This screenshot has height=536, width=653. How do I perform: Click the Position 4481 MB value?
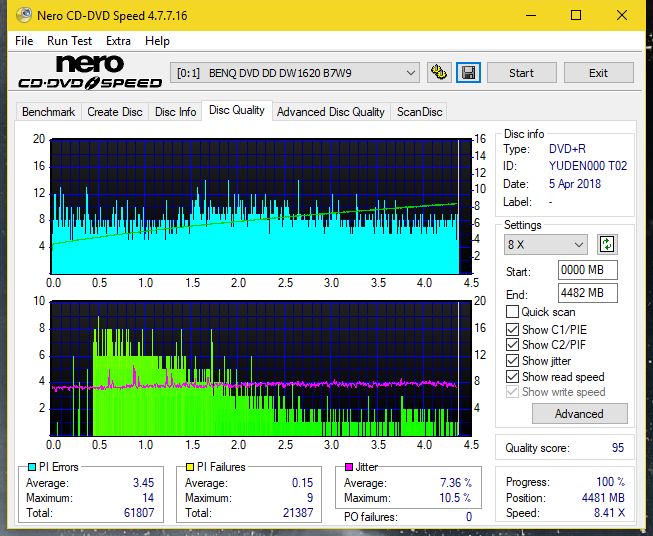click(x=603, y=497)
